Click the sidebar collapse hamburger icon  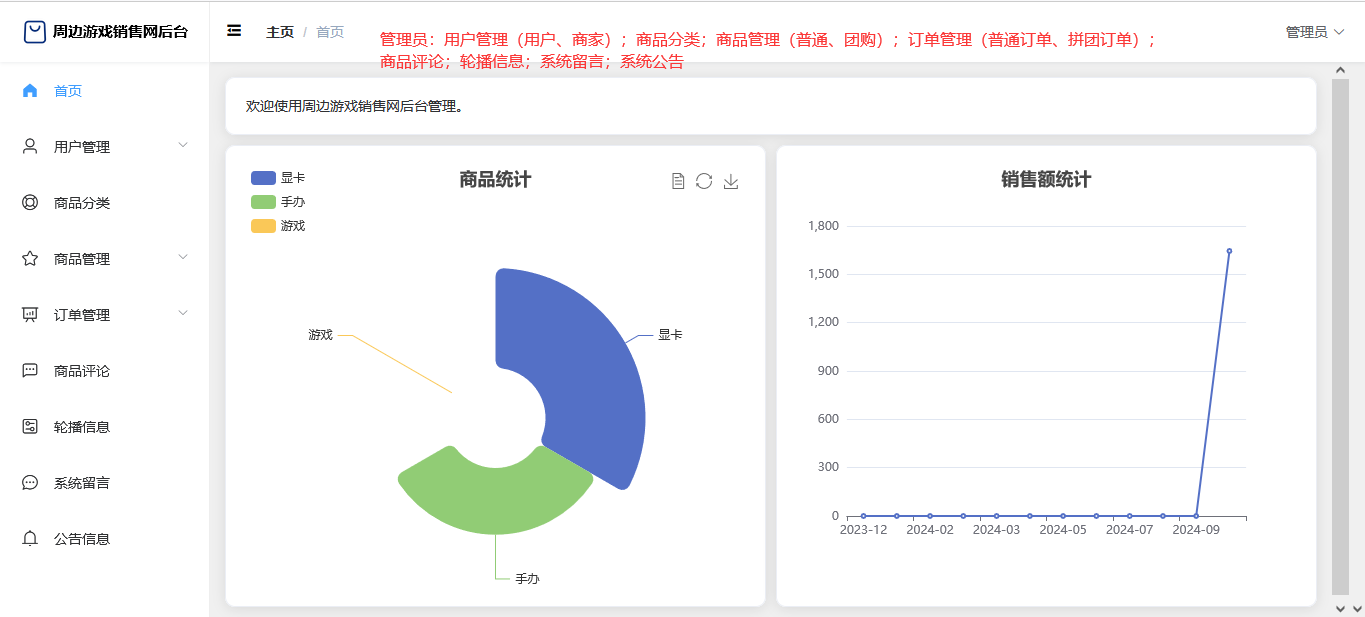point(234,31)
